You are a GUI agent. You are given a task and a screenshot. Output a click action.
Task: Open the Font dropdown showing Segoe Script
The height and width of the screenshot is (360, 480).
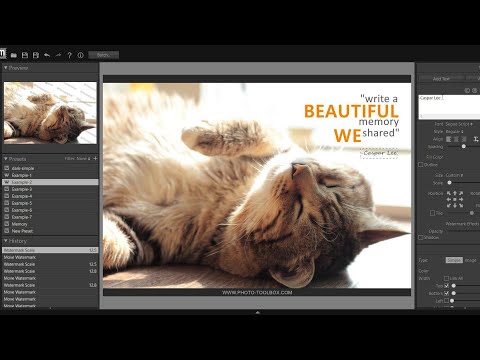click(459, 124)
